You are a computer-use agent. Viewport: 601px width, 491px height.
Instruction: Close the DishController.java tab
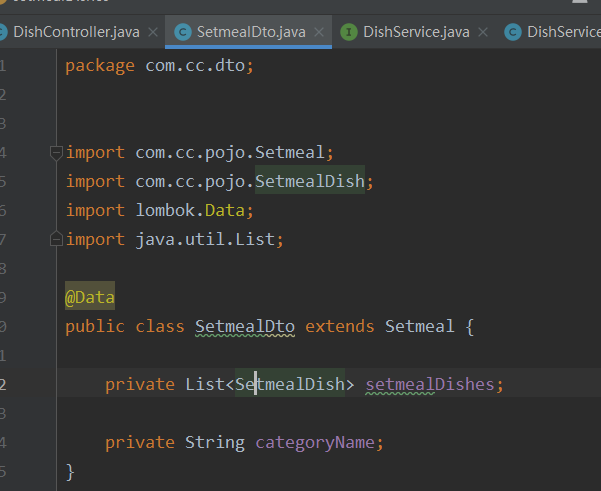pos(153,32)
